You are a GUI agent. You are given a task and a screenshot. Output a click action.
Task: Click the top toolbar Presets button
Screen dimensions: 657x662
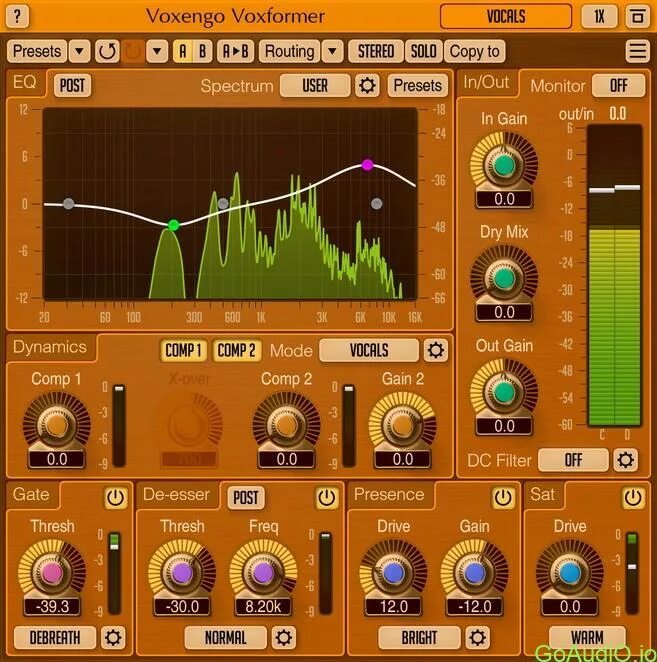click(37, 51)
